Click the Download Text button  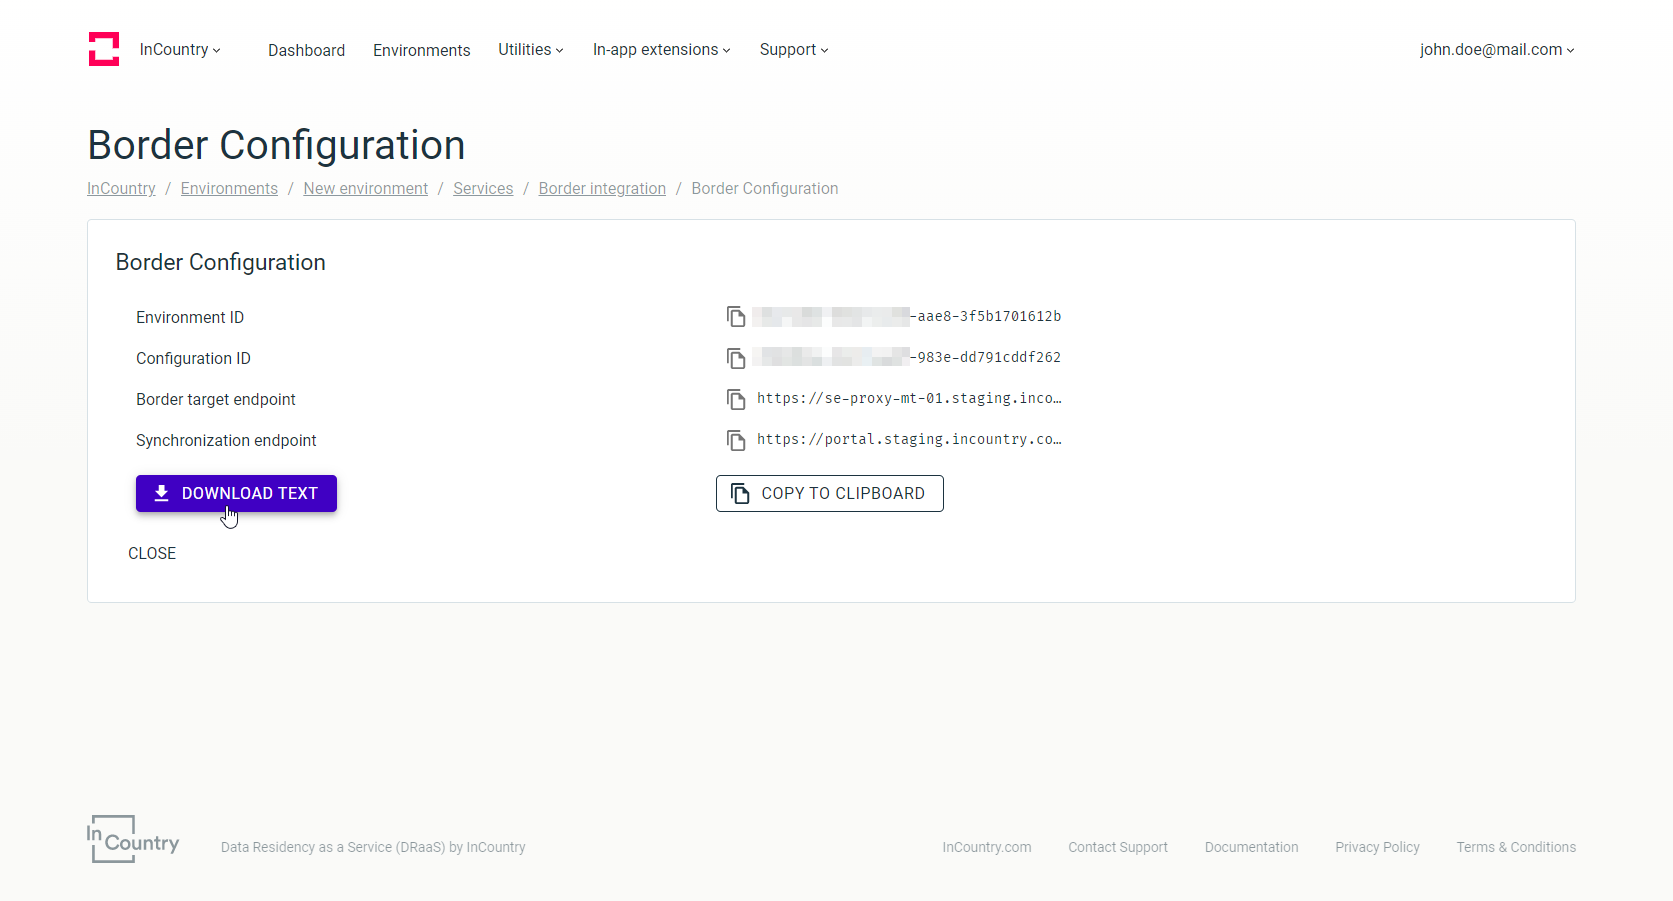[x=236, y=493]
